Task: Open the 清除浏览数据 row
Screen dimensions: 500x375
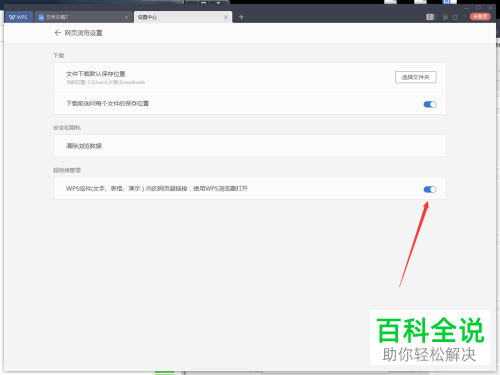Action: pyautogui.click(x=250, y=146)
